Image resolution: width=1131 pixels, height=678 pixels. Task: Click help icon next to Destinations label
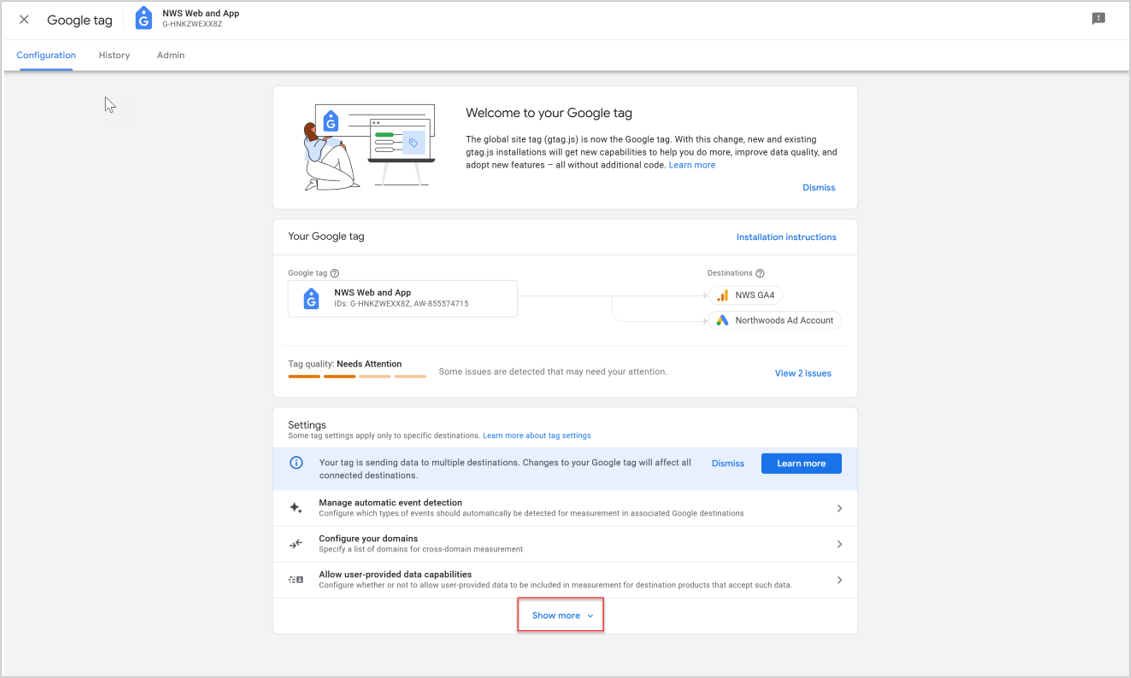click(760, 273)
